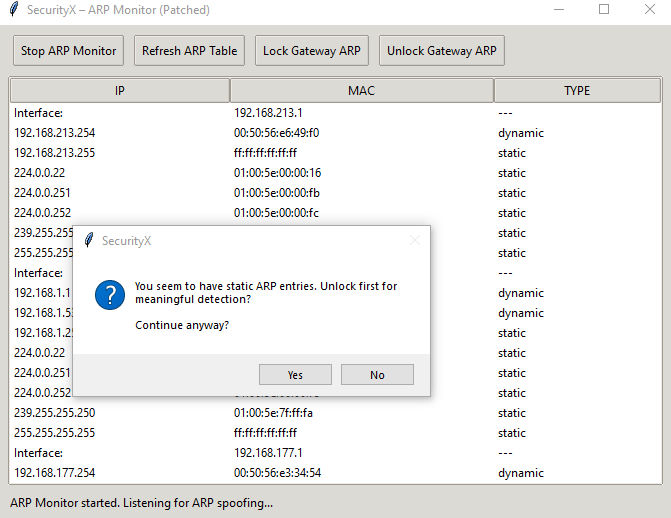The width and height of the screenshot is (671, 518).
Task: Click the feather icon in main title bar
Action: coord(13,10)
